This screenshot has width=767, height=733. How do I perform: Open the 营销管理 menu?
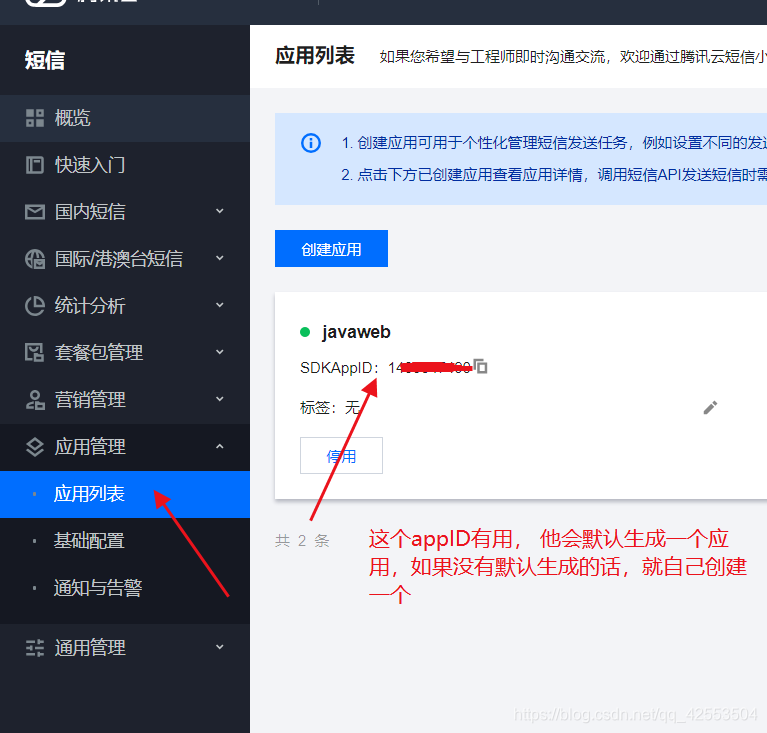90,400
